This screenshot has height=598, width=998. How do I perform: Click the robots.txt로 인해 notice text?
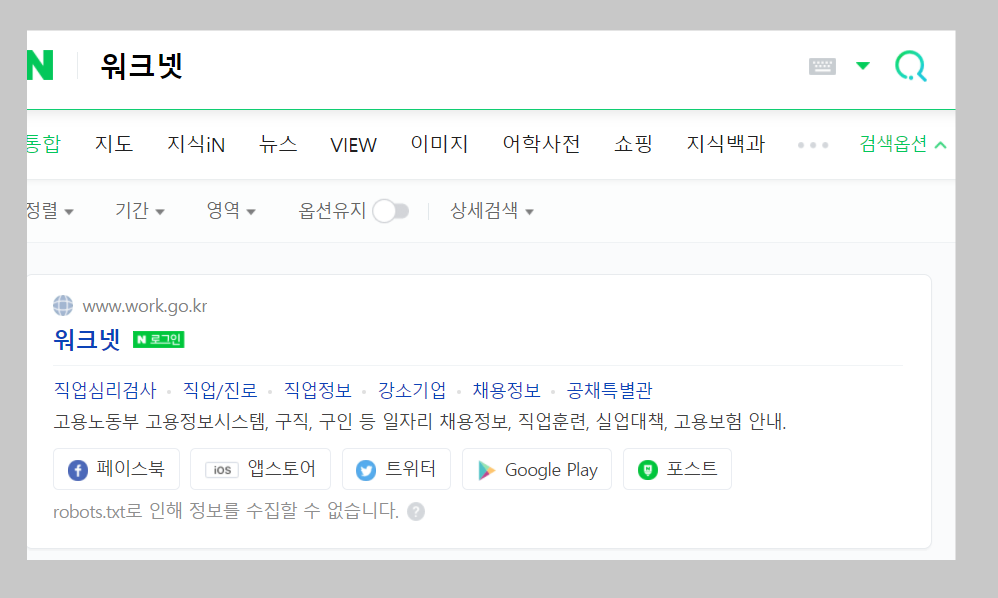[x=226, y=511]
